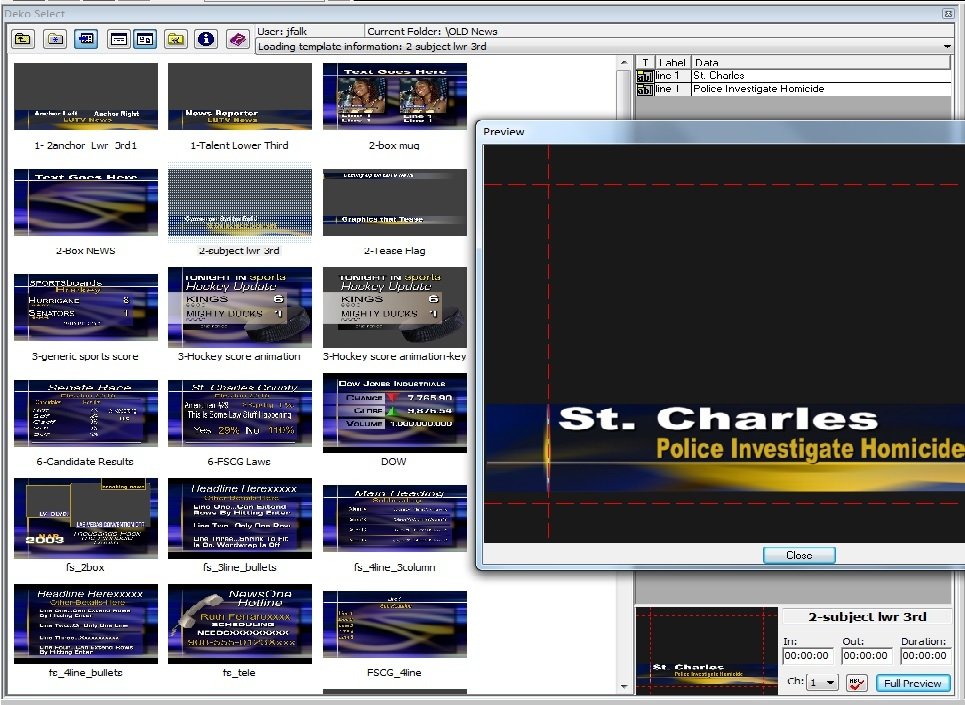The image size is (965, 705).
Task: Click the Police Investigate Homicide data cell
Action: [x=822, y=89]
